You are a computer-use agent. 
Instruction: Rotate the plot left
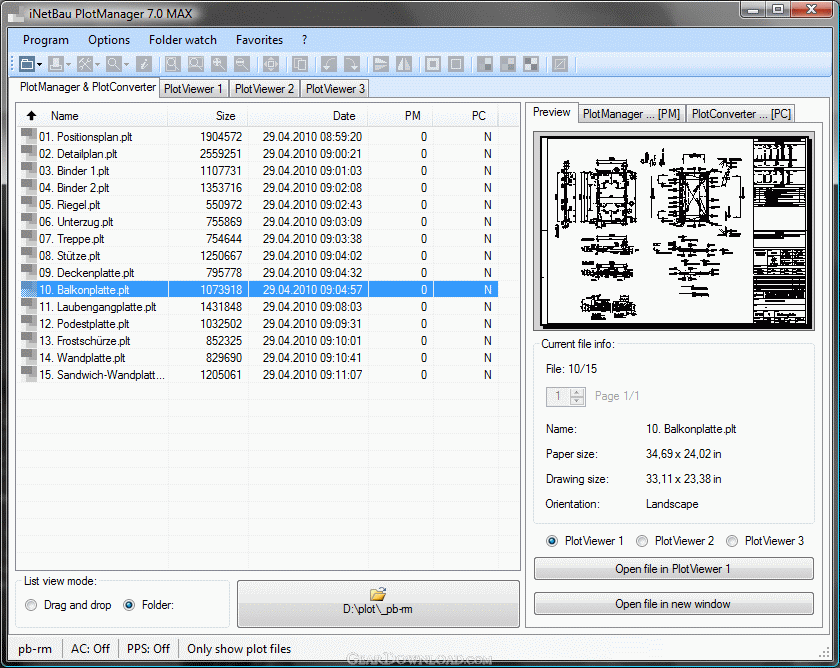pos(328,64)
